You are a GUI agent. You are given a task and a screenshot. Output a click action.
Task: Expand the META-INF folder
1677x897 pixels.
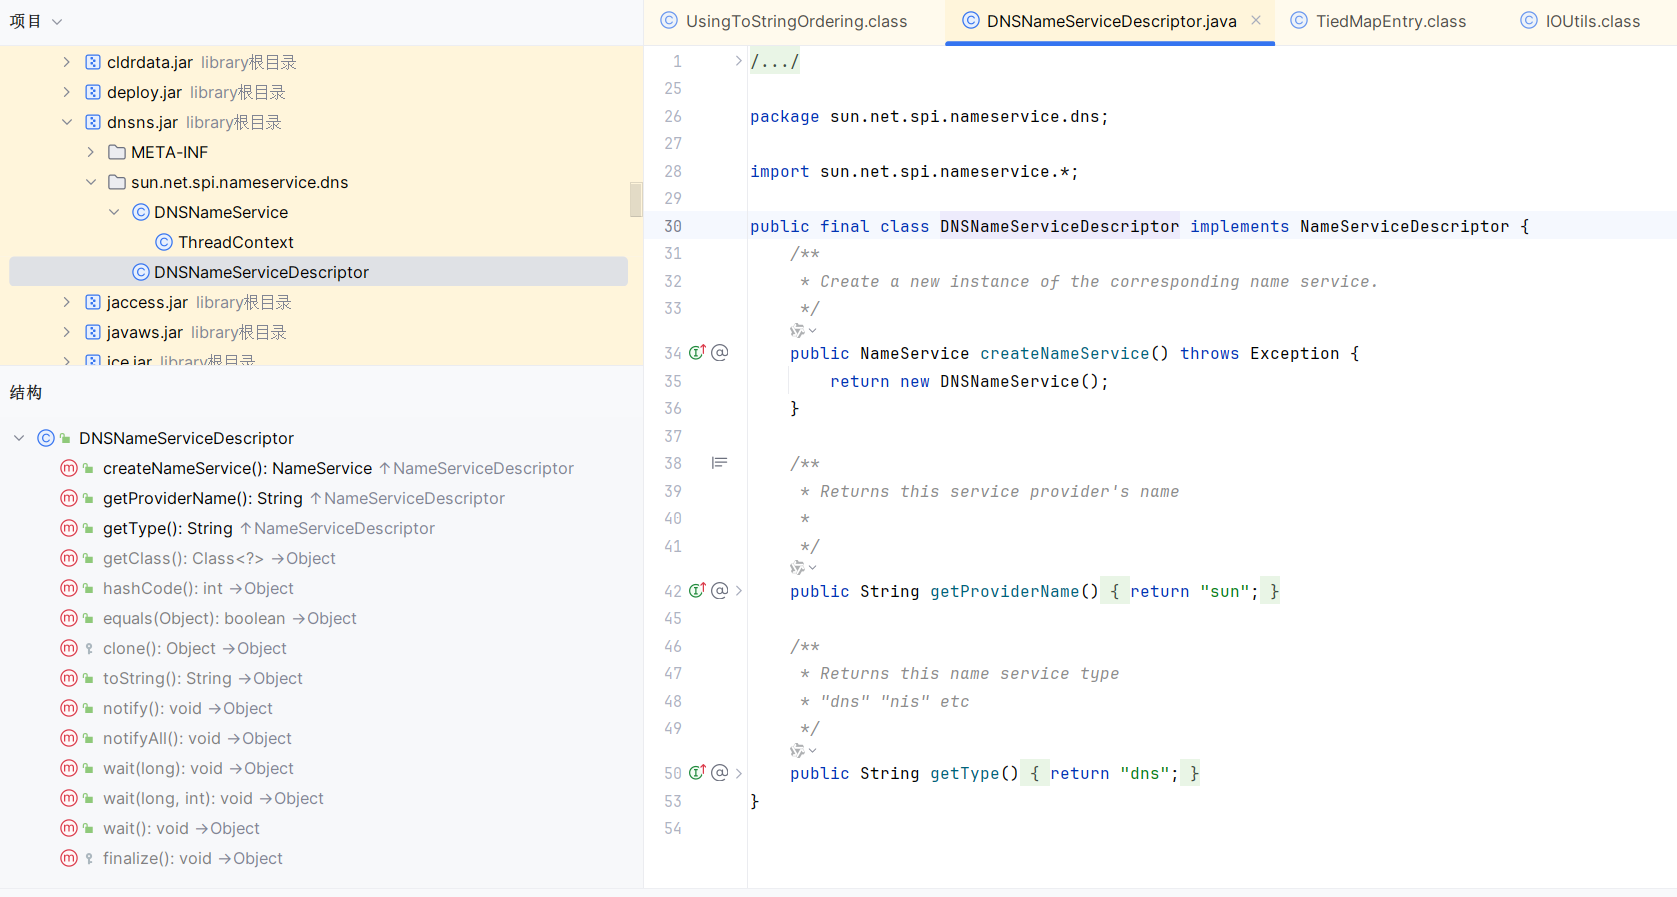pyautogui.click(x=91, y=152)
